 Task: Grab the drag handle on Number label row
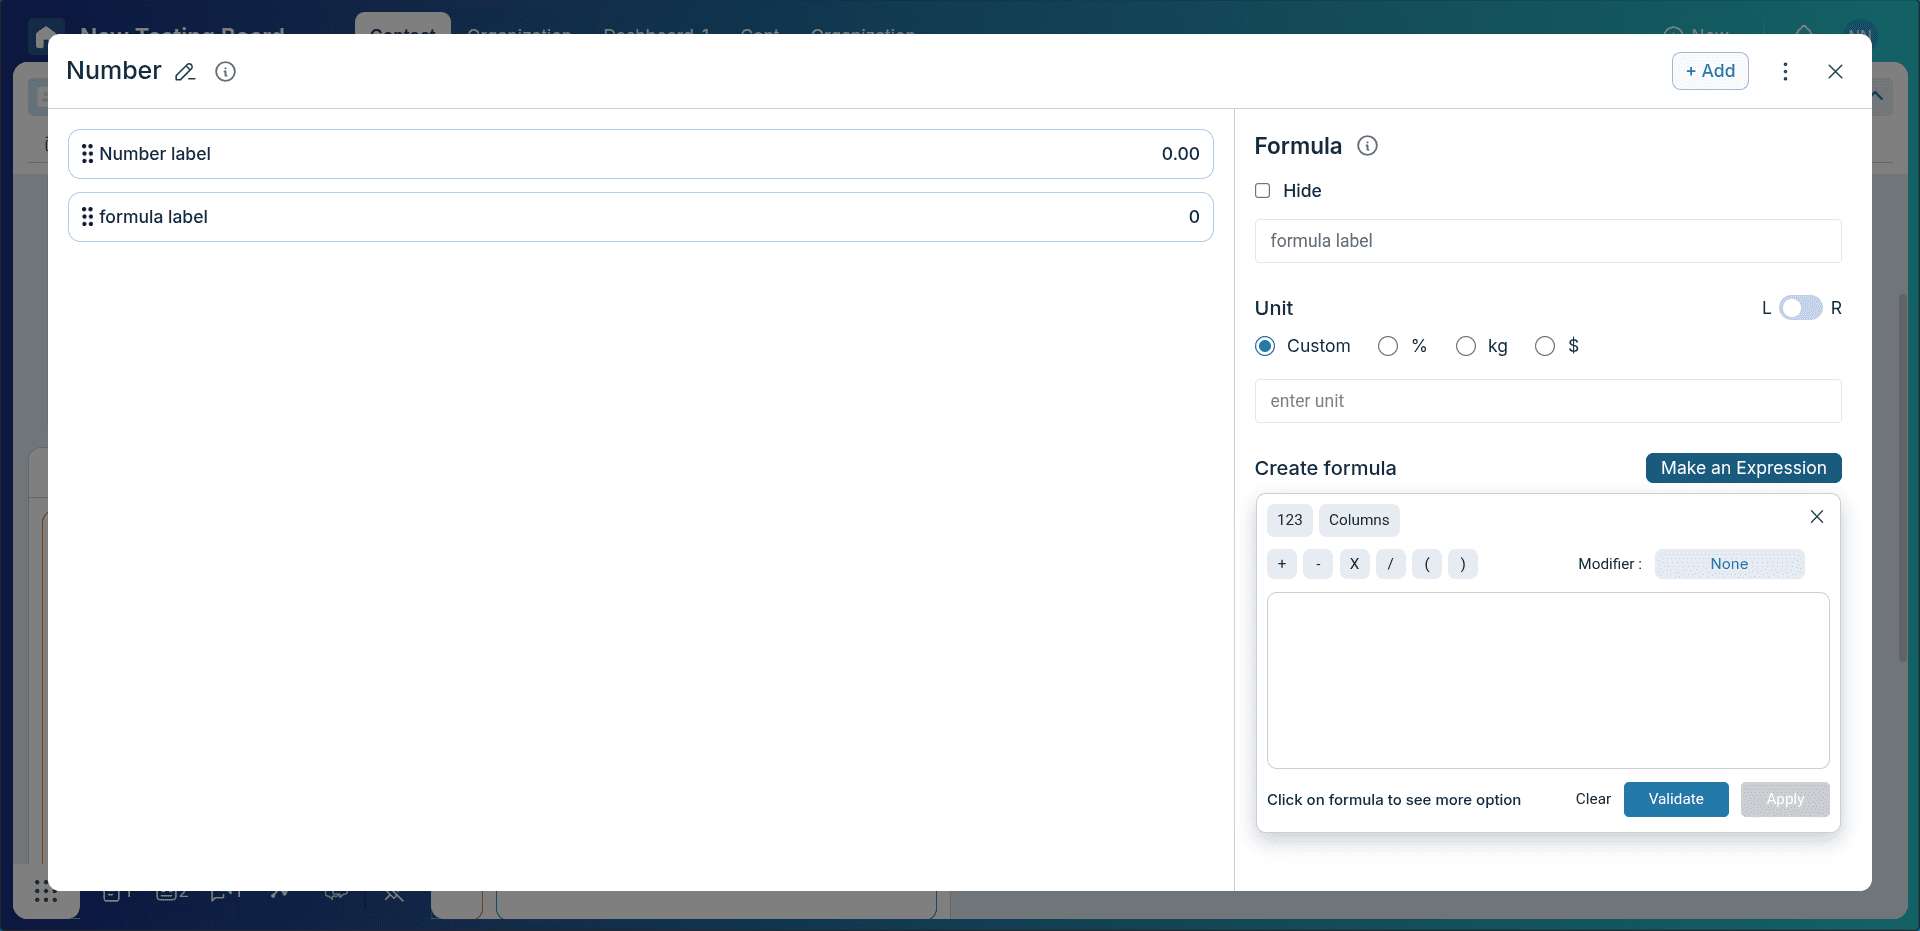click(87, 153)
